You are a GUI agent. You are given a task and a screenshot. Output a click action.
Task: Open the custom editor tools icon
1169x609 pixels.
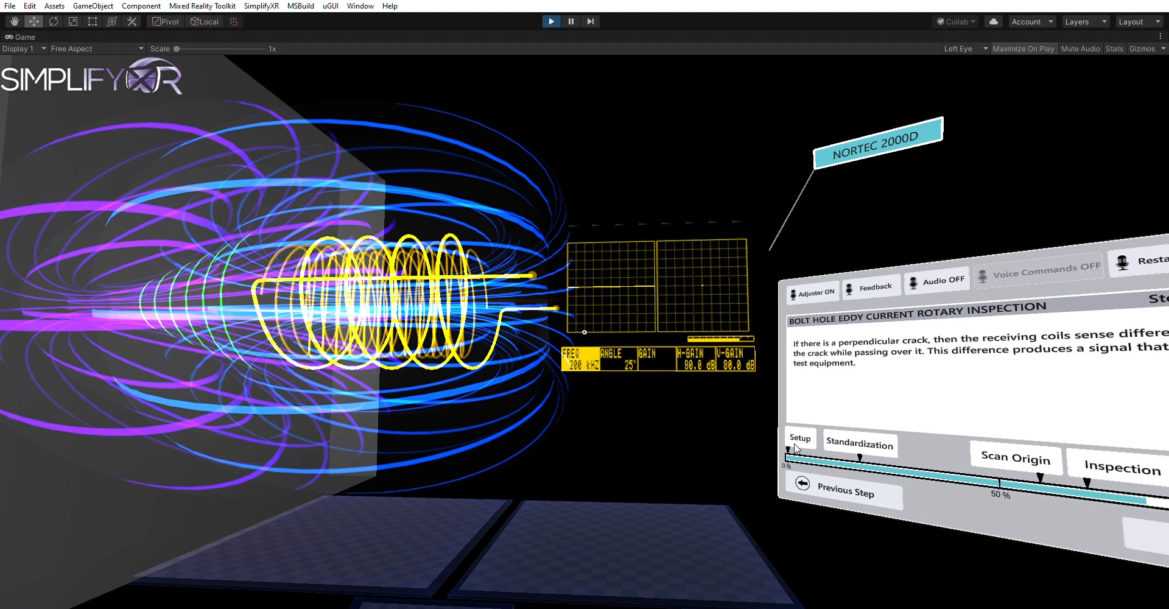click(x=132, y=22)
